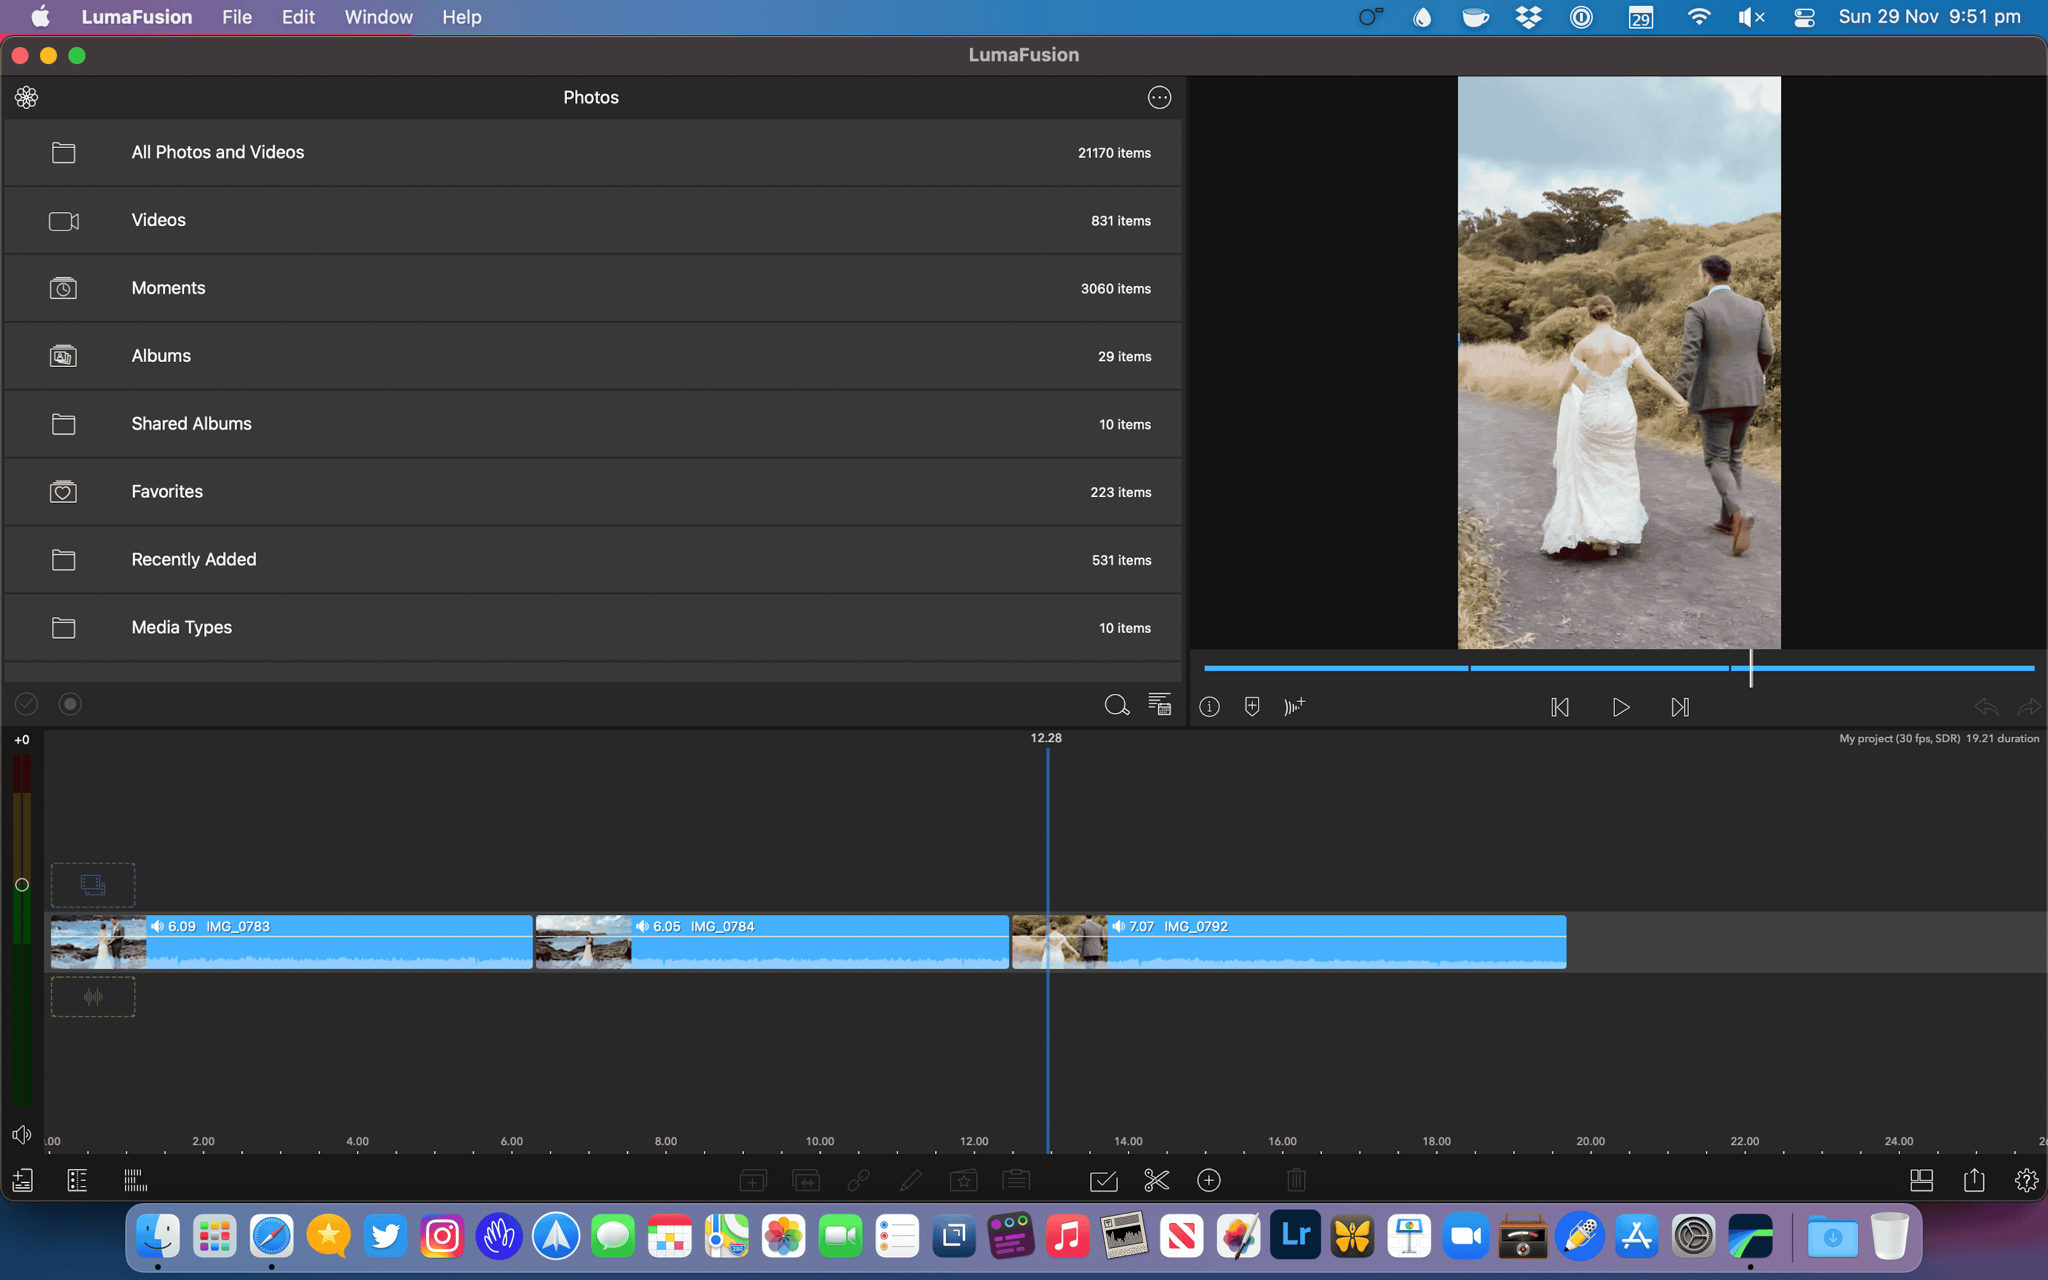Screen dimensions: 2048x1280
Task: Click the add voiceover waveform icon
Action: tap(1295, 707)
